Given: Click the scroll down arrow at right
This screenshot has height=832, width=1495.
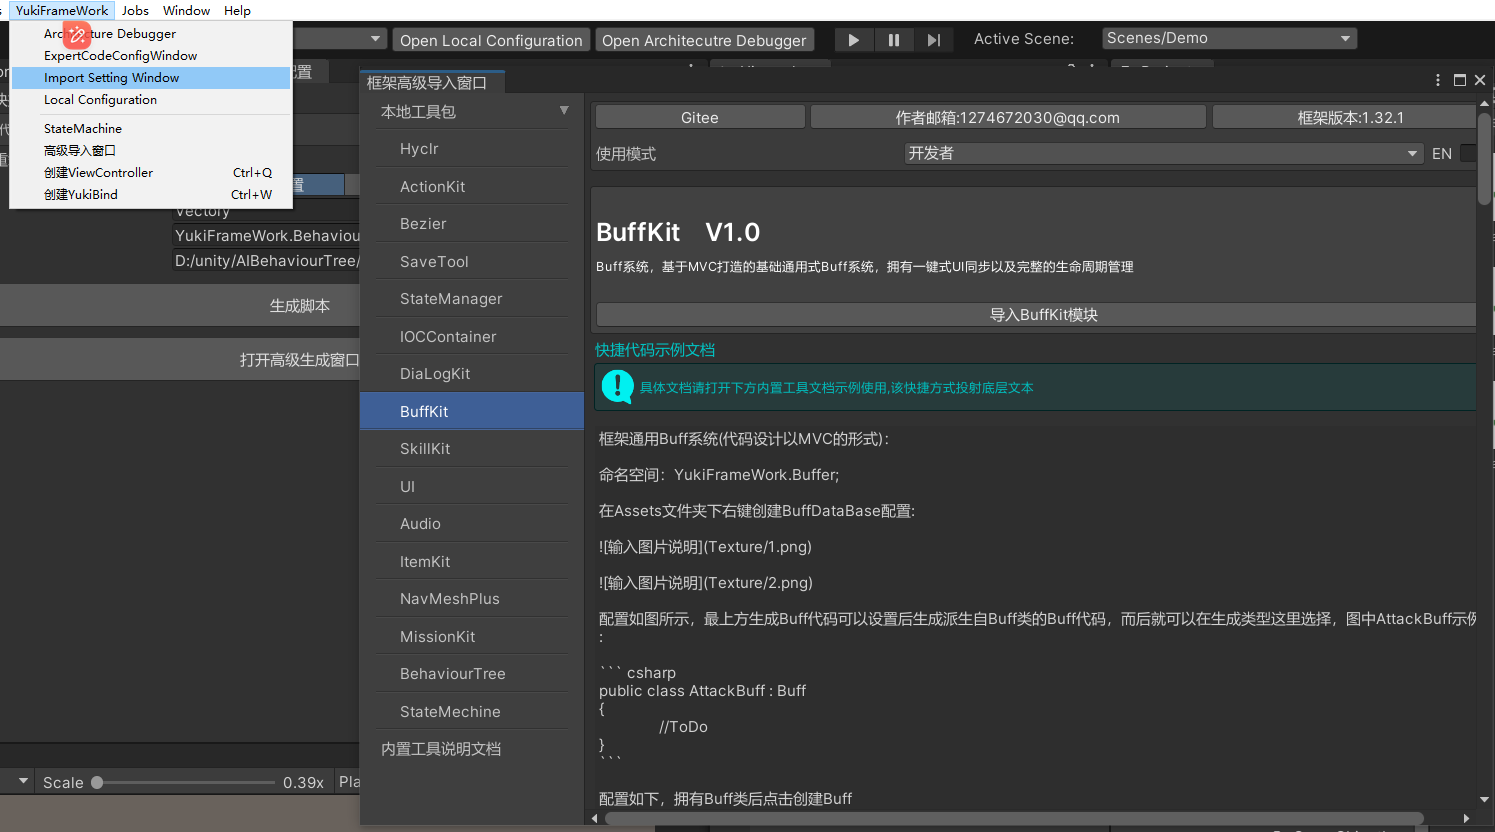Looking at the screenshot, I should coord(1484,800).
